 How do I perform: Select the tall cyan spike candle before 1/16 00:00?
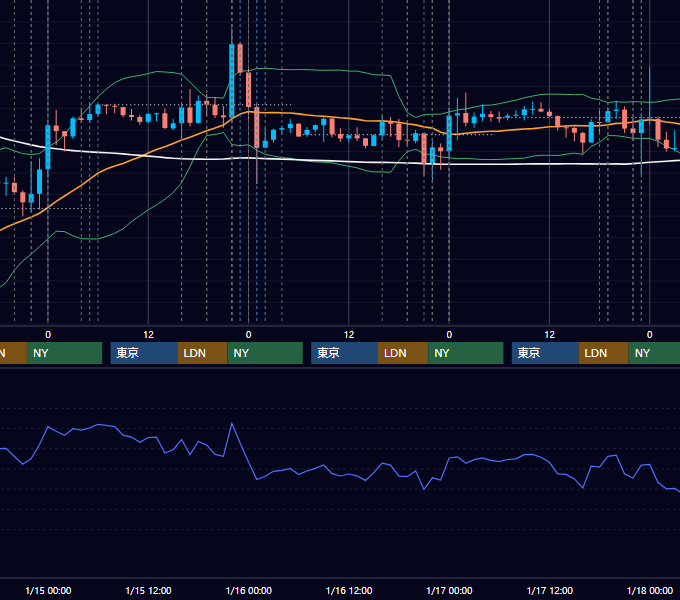[x=232, y=80]
